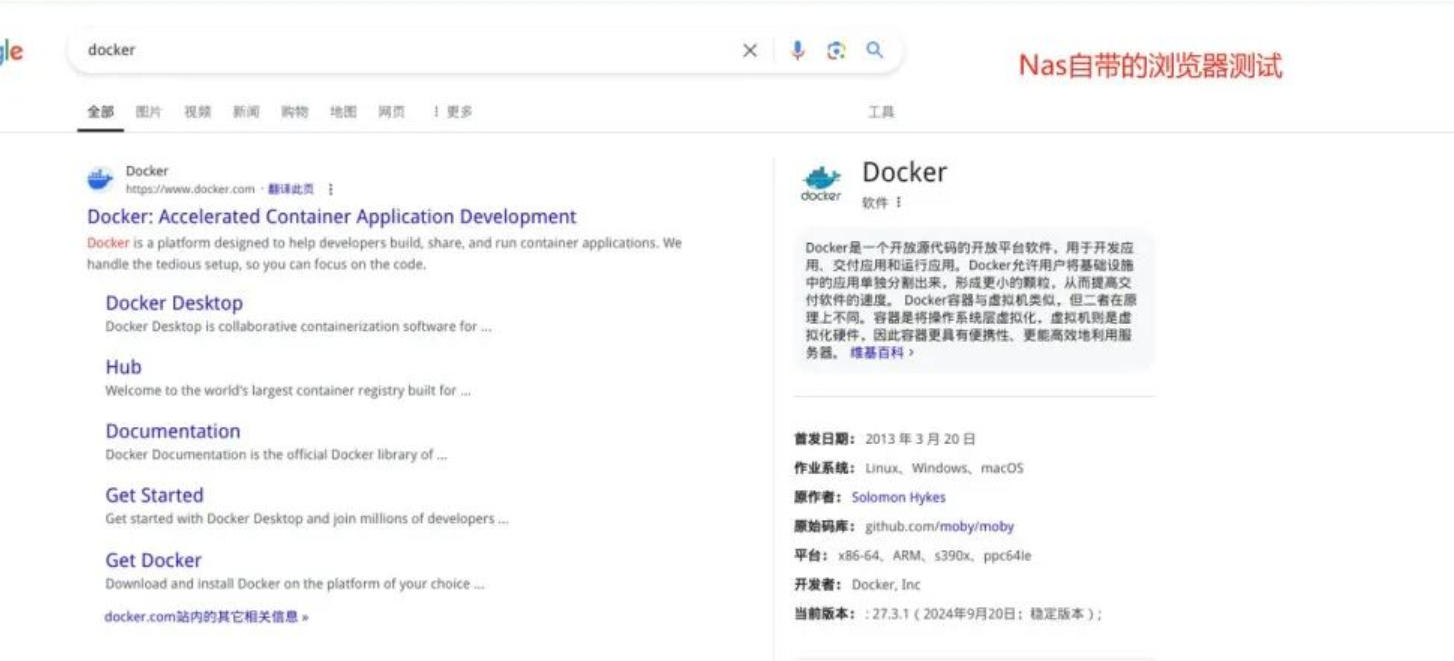This screenshot has width=1454, height=661.
Task: Switch to the 图片 tab
Action: pos(148,112)
